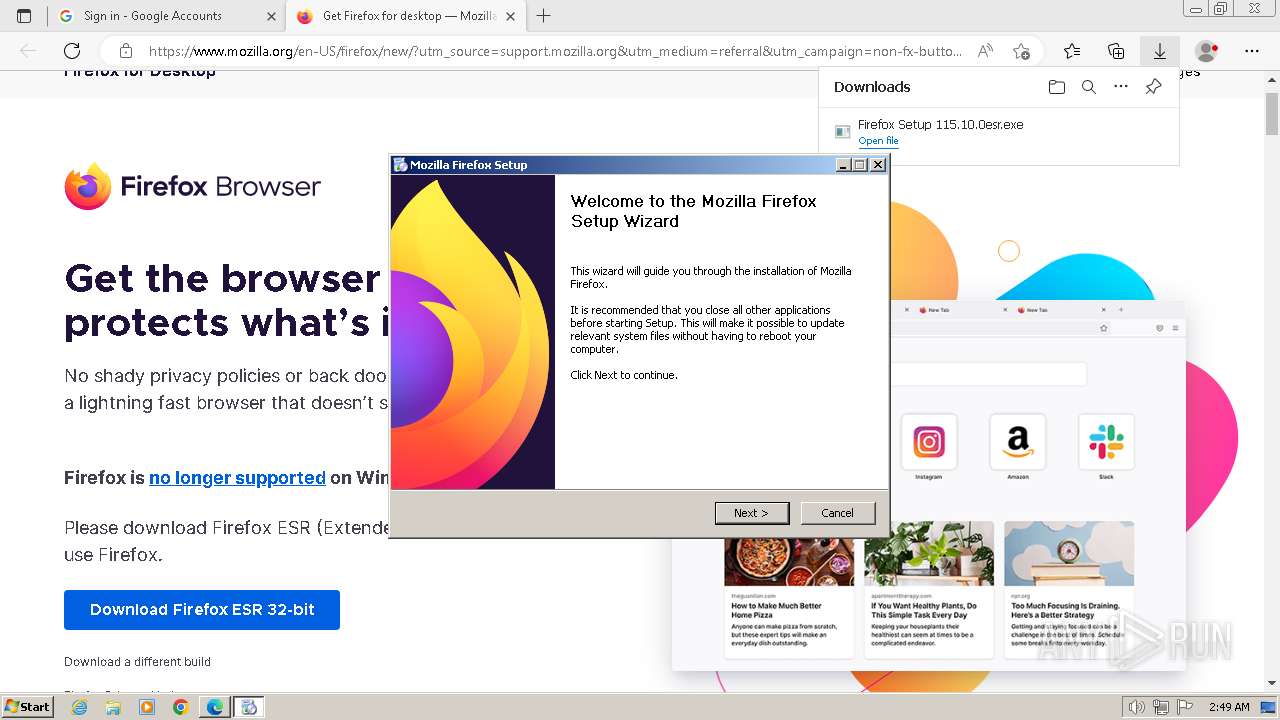Switch to Microsoft Edge taskbar button

coord(215,707)
